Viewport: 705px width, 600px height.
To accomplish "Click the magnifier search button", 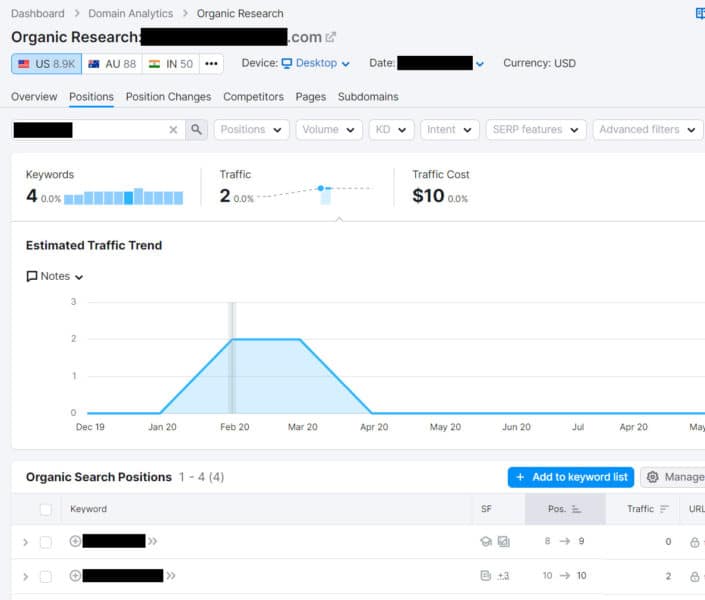I will click(x=197, y=130).
